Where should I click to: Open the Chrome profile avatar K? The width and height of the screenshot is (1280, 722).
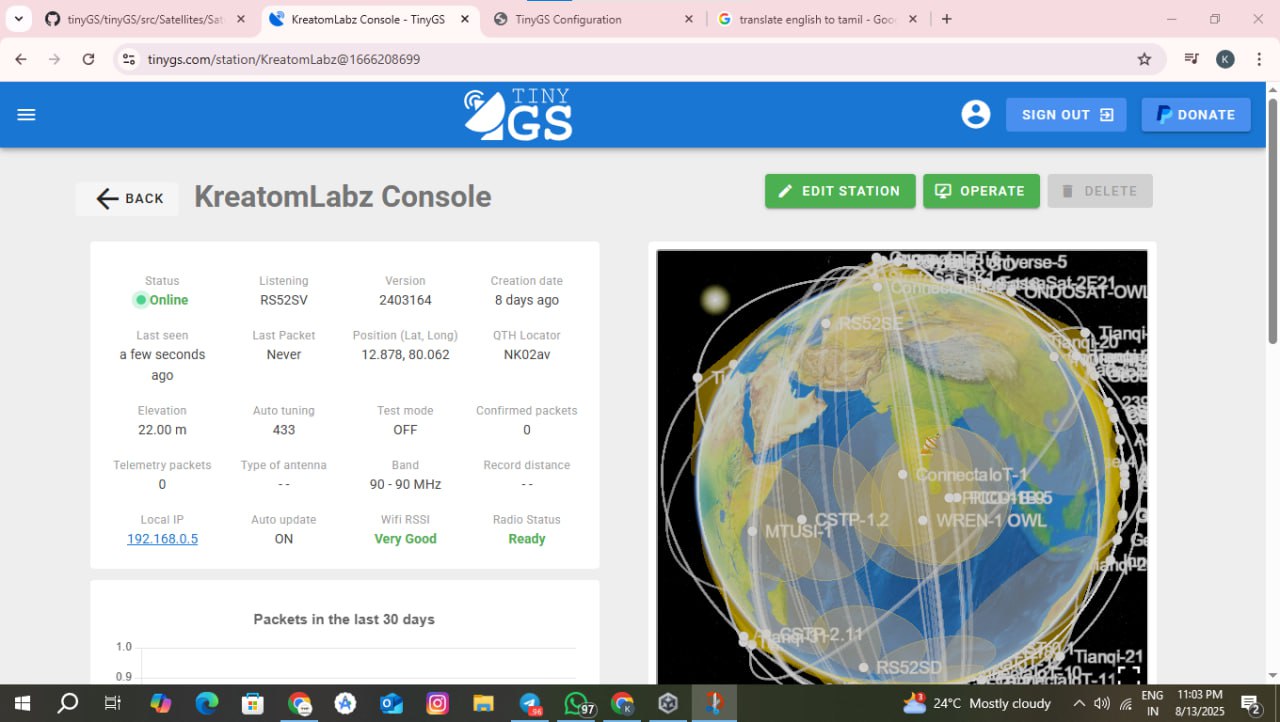tap(1225, 59)
